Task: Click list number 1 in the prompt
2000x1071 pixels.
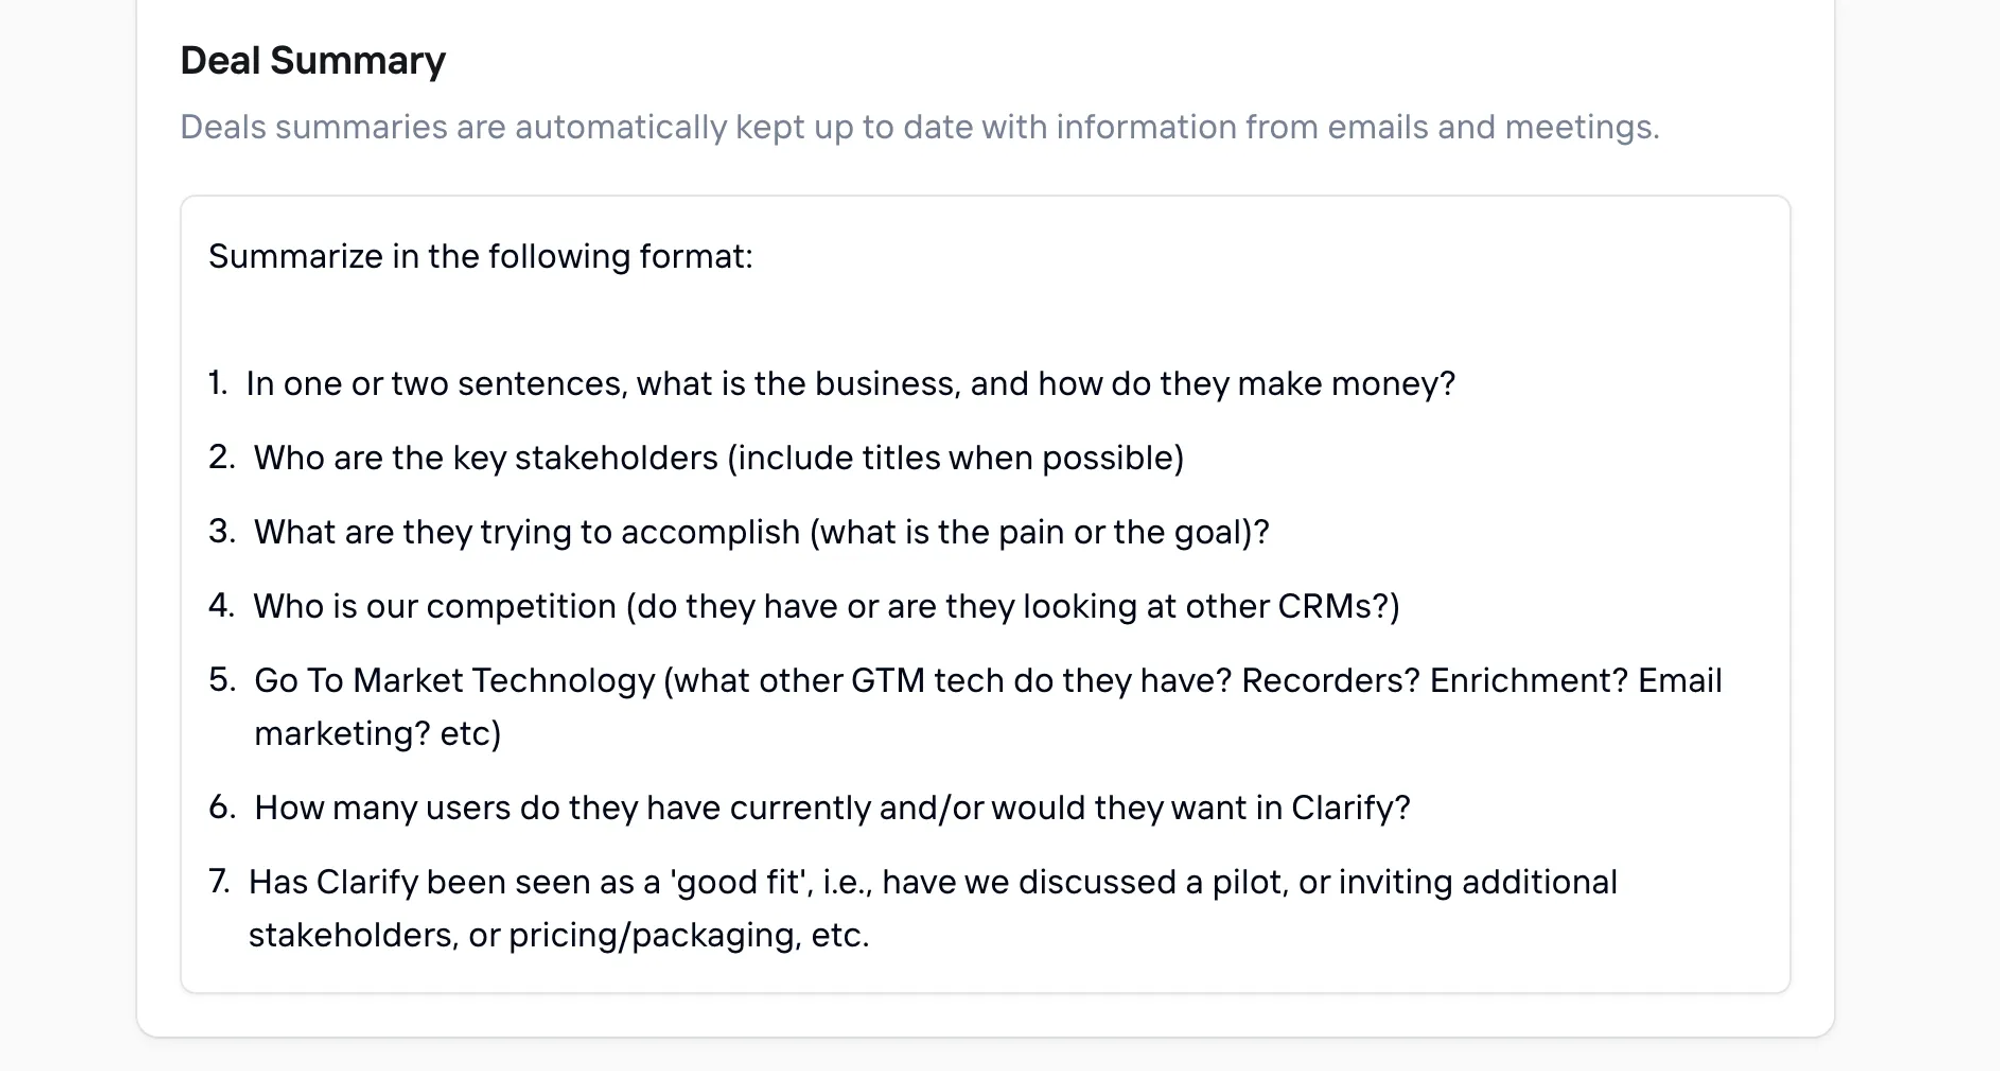Action: pos(218,384)
